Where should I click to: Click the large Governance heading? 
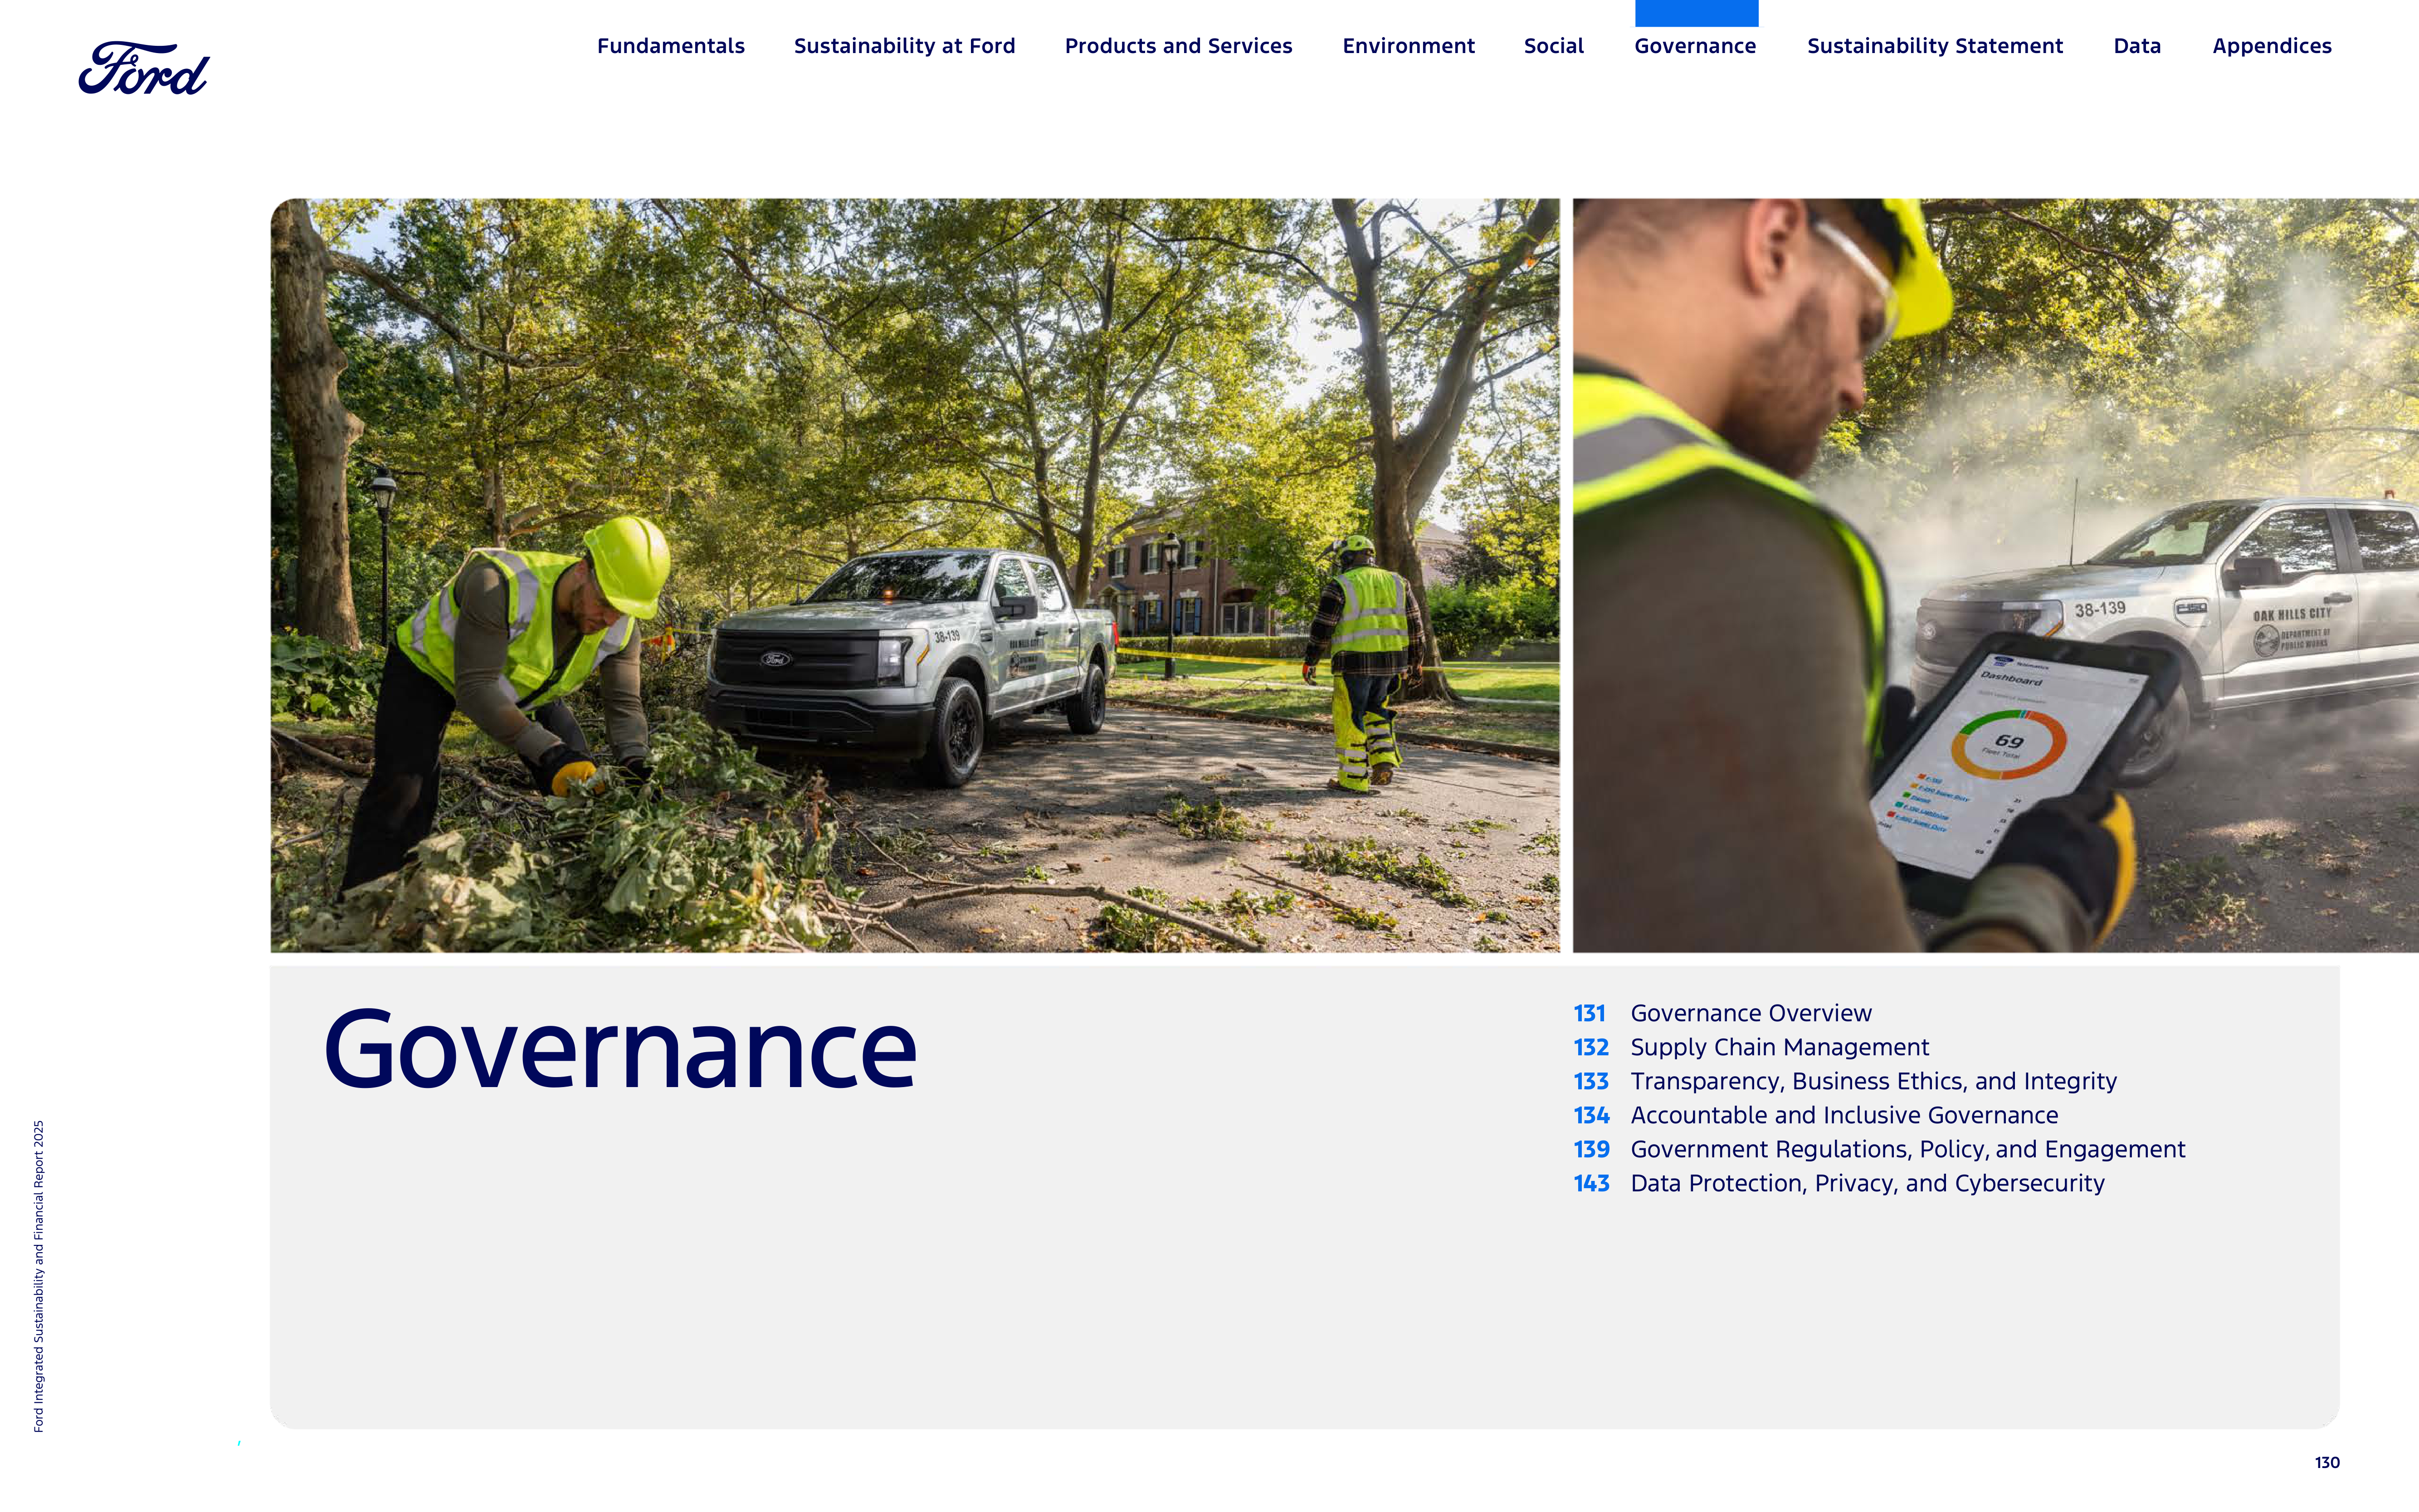pyautogui.click(x=620, y=1048)
